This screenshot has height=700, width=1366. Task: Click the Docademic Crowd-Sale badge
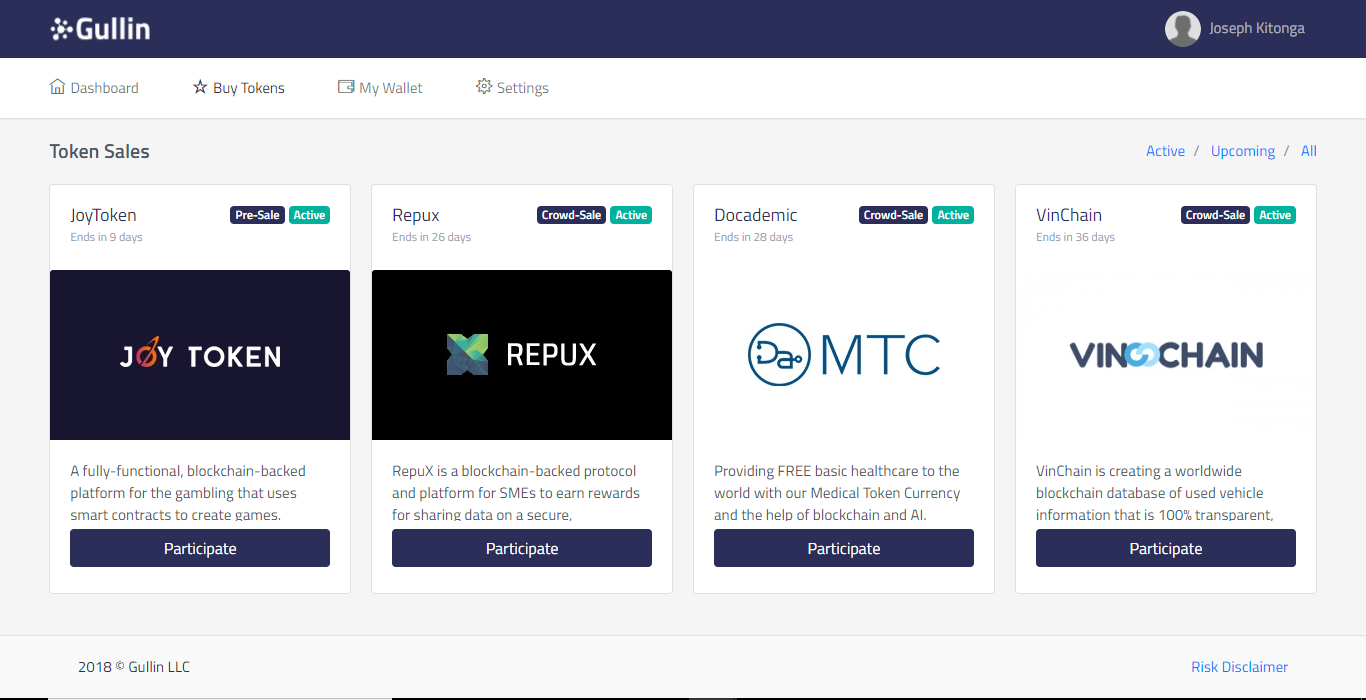pos(893,215)
